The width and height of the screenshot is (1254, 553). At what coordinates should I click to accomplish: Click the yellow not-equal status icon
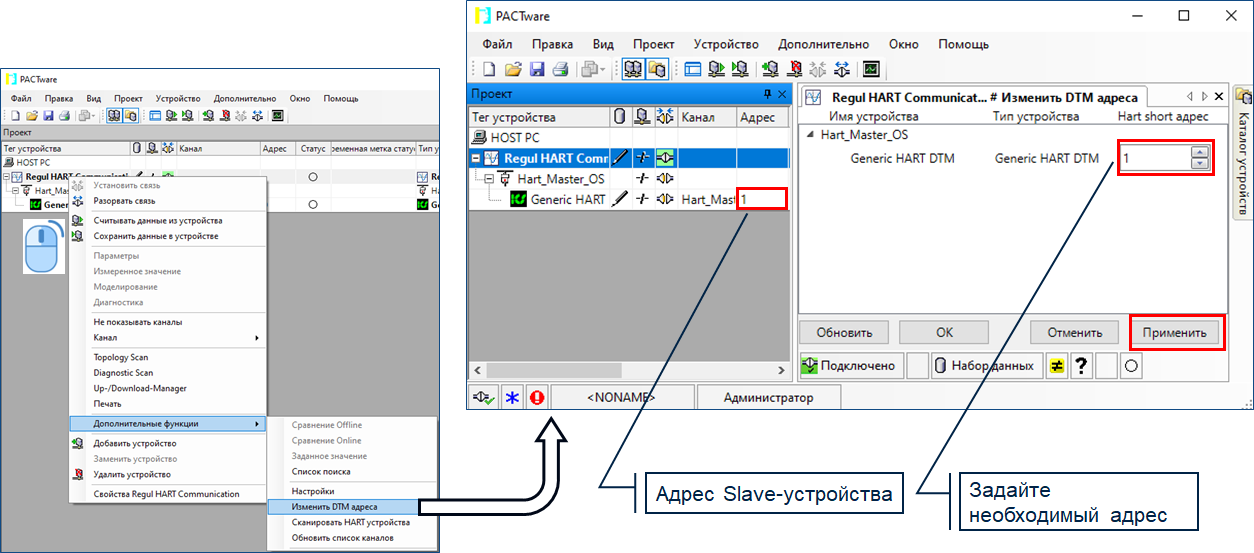click(x=1055, y=366)
